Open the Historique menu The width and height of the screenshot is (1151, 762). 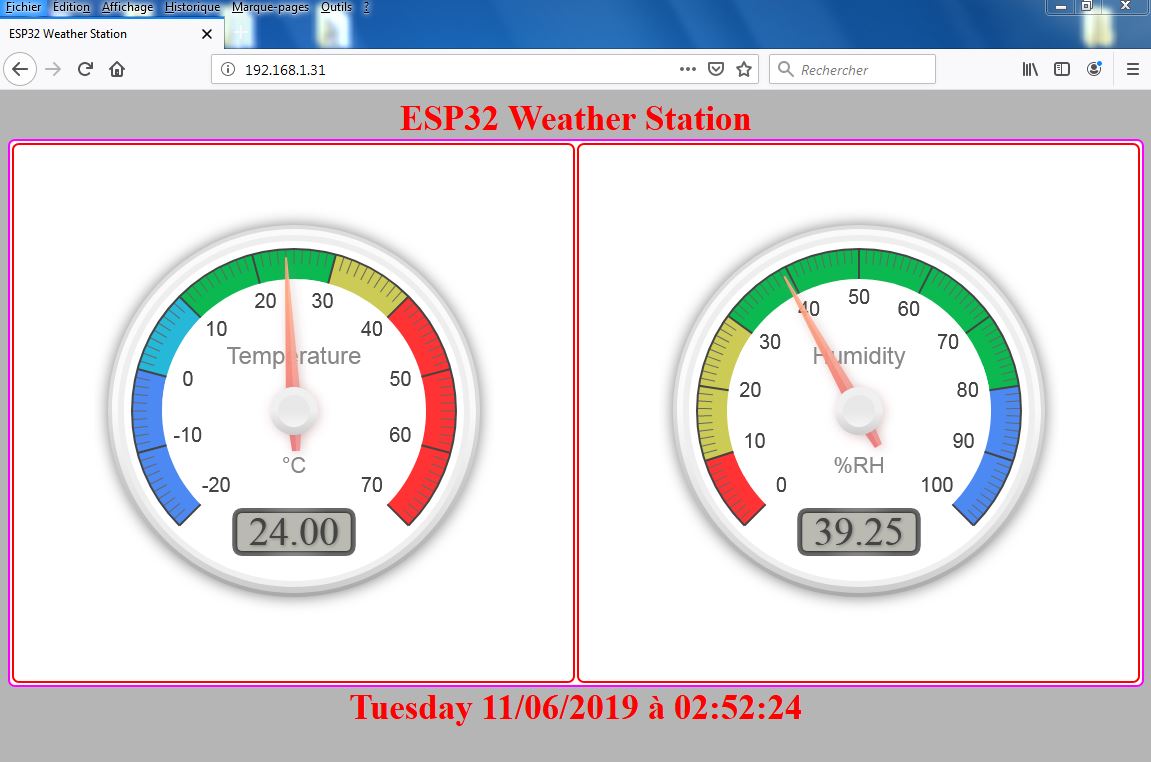(x=191, y=7)
